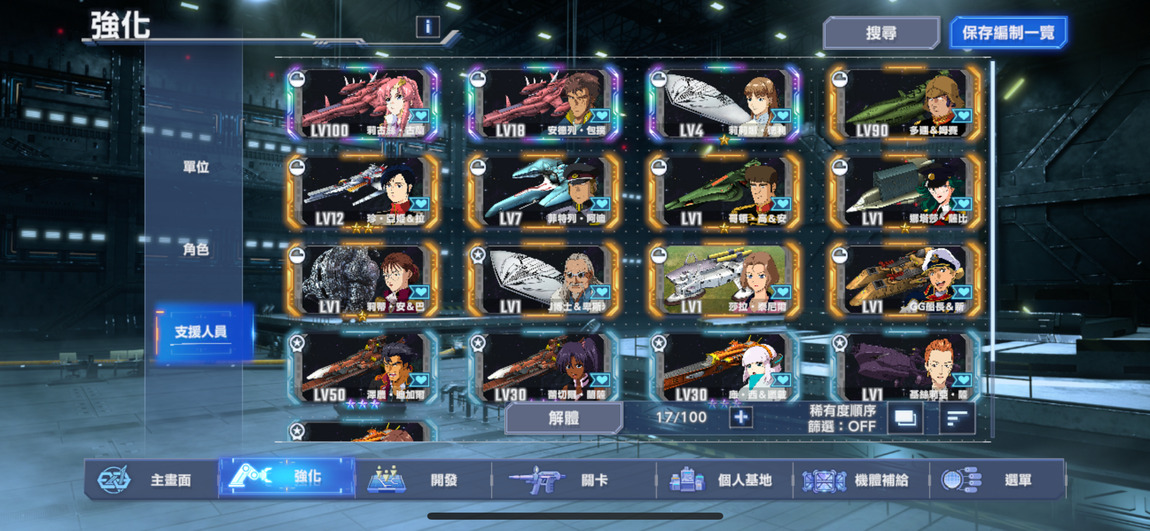This screenshot has width=1150, height=531.
Task: Open the 稀有度順序 filter setting
Action: (842, 418)
